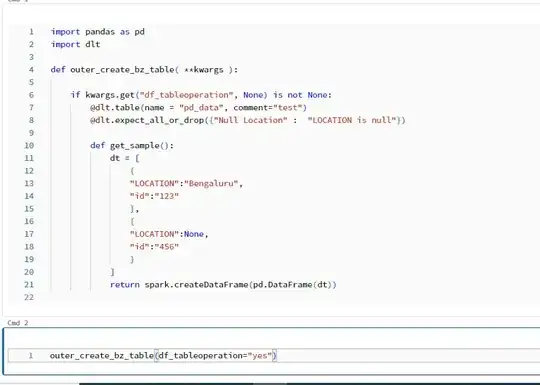Click the 'def get_sample():' line
This screenshot has height=385, width=540.
pos(132,146)
